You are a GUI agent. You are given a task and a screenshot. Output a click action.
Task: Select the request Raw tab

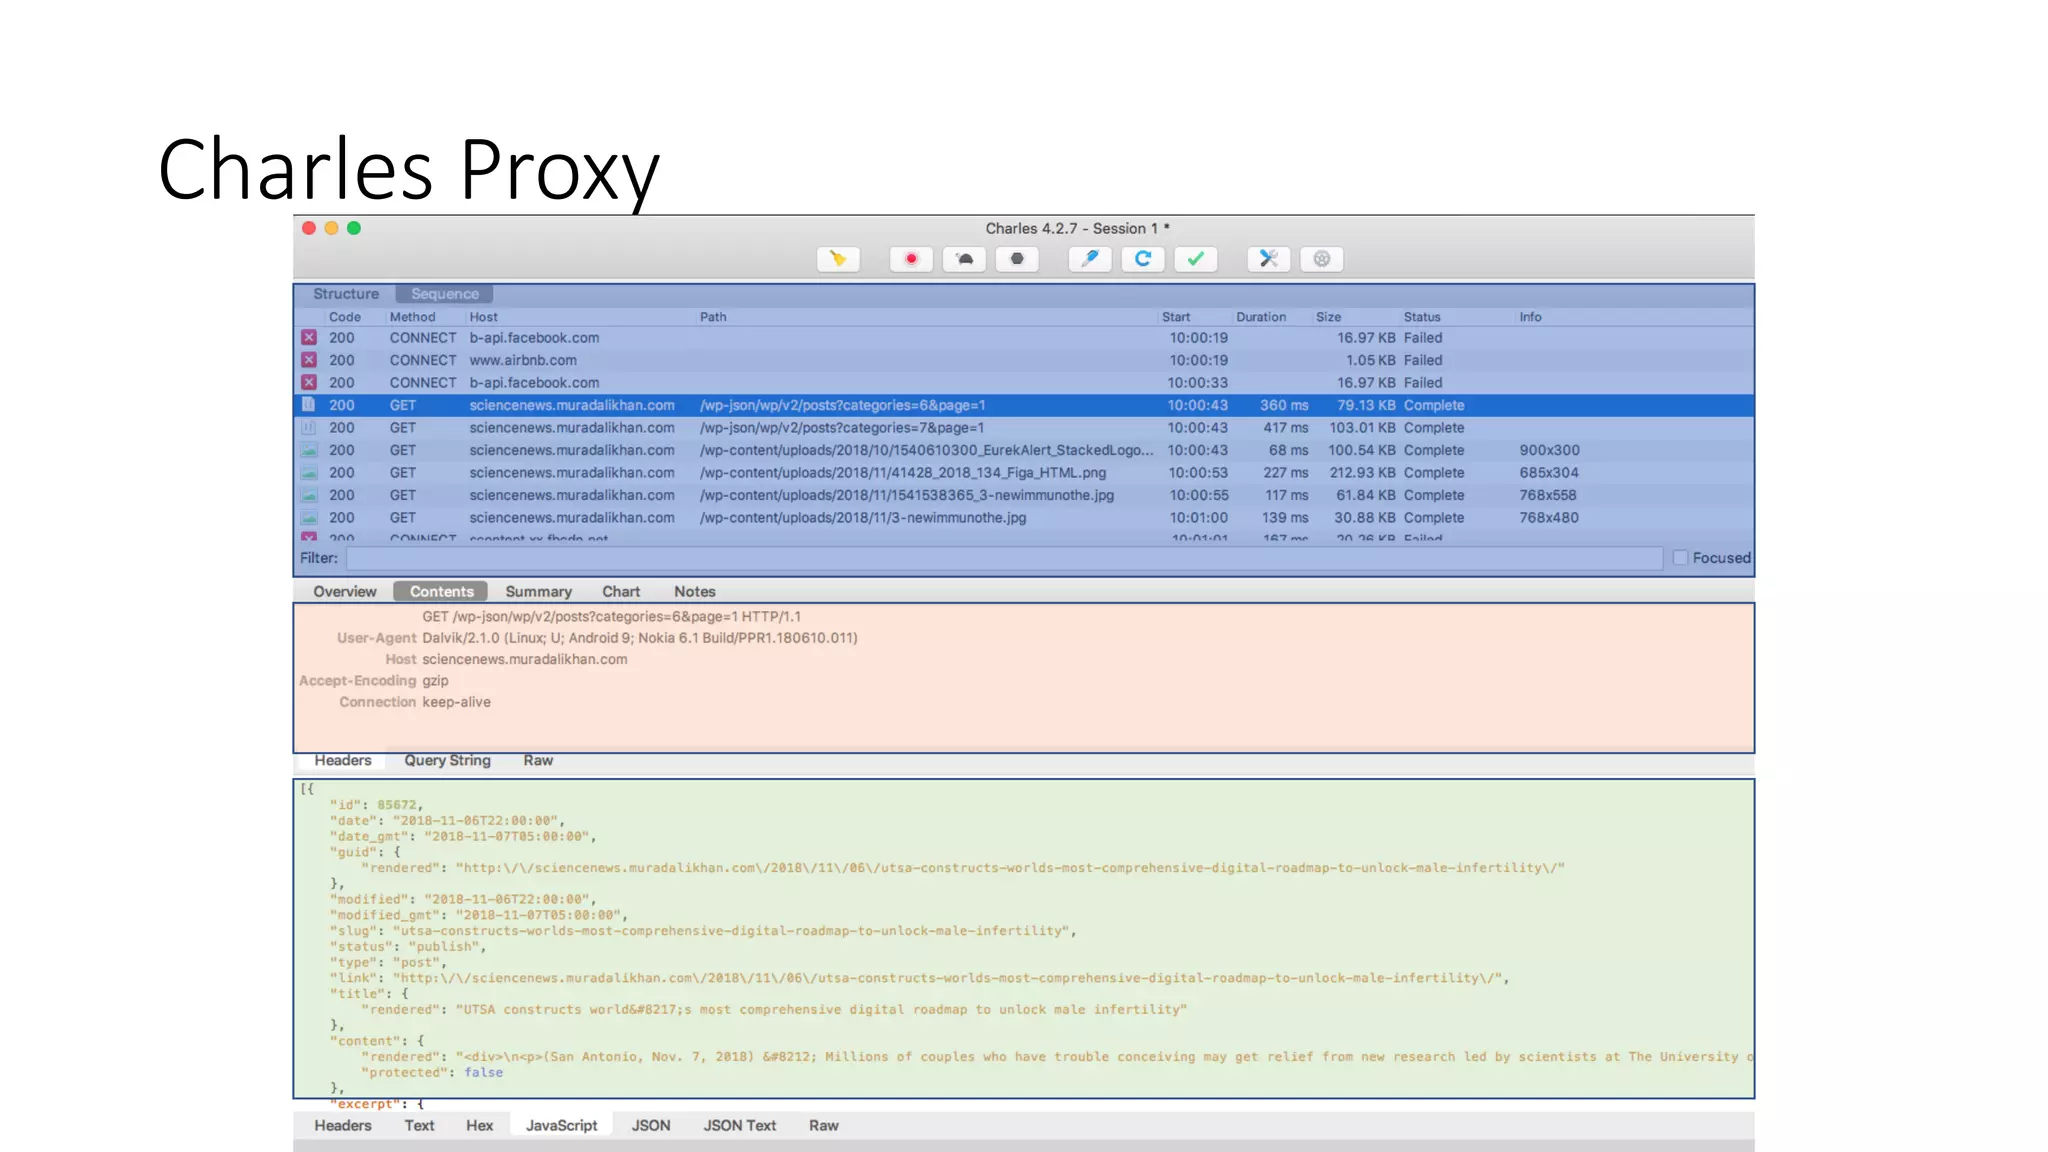(x=538, y=761)
